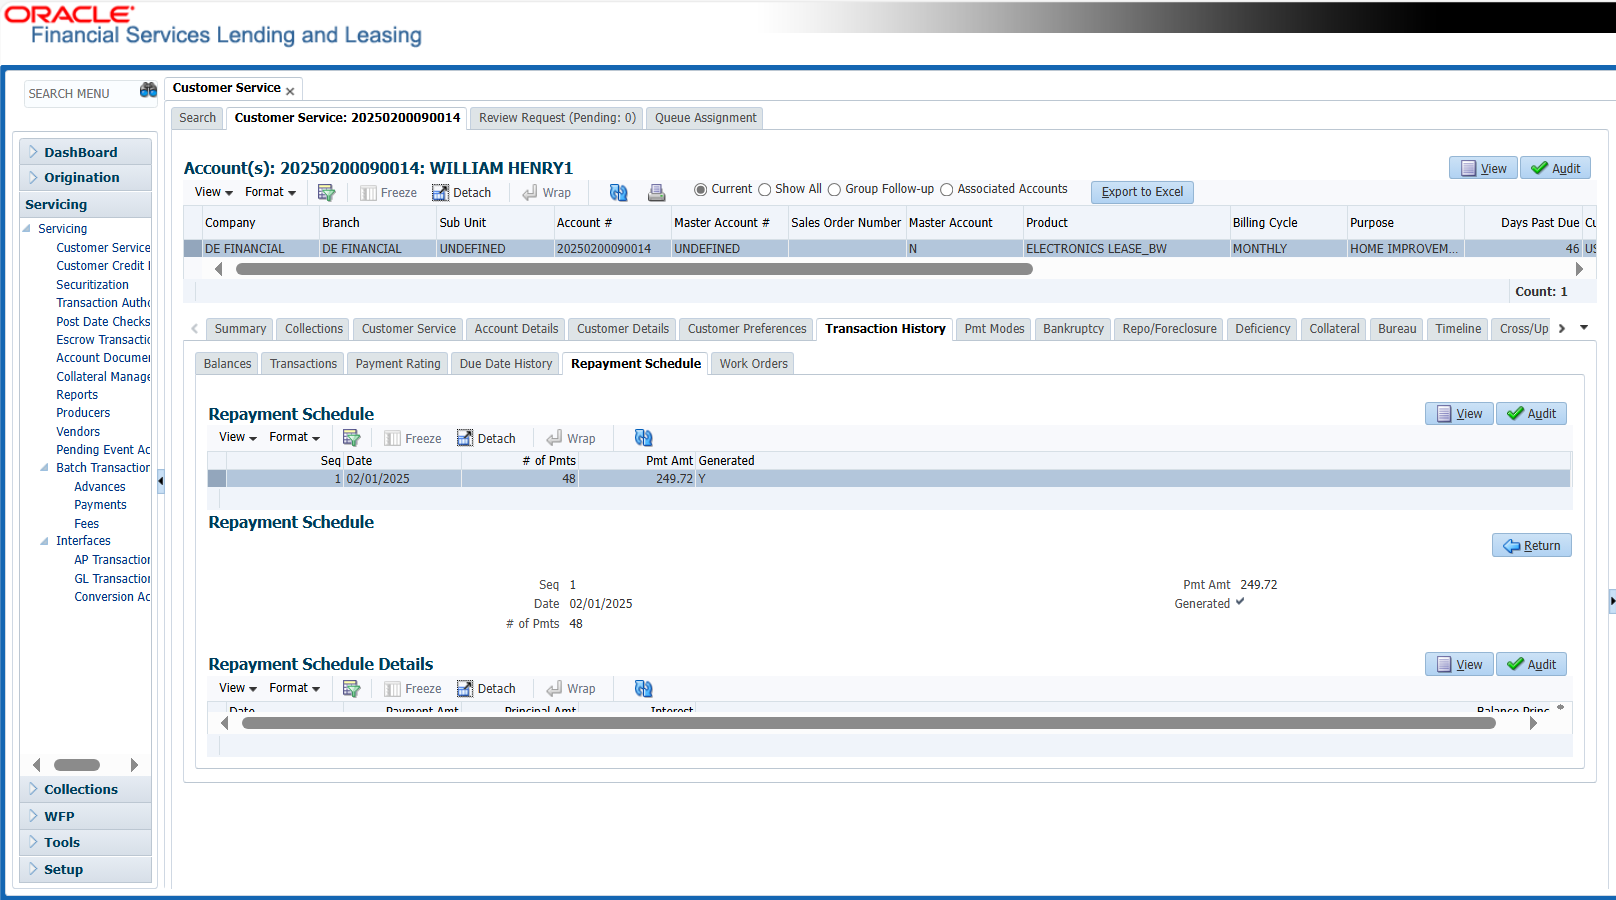Open View menu in Repayment Schedule Details toolbar

pyautogui.click(x=238, y=688)
